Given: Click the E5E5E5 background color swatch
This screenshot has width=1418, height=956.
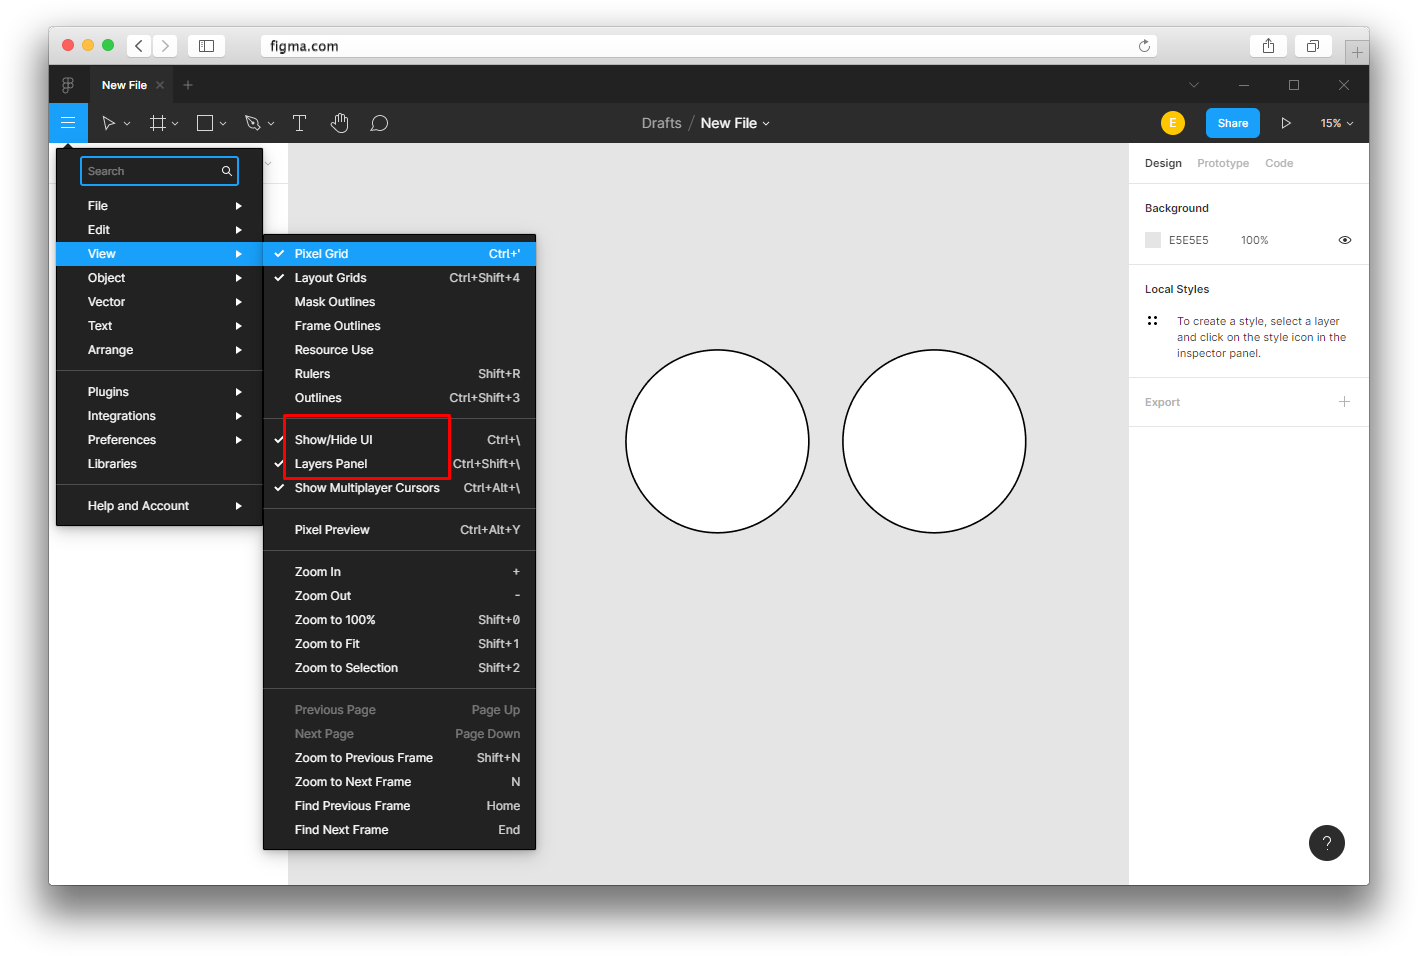Looking at the screenshot, I should pos(1153,240).
